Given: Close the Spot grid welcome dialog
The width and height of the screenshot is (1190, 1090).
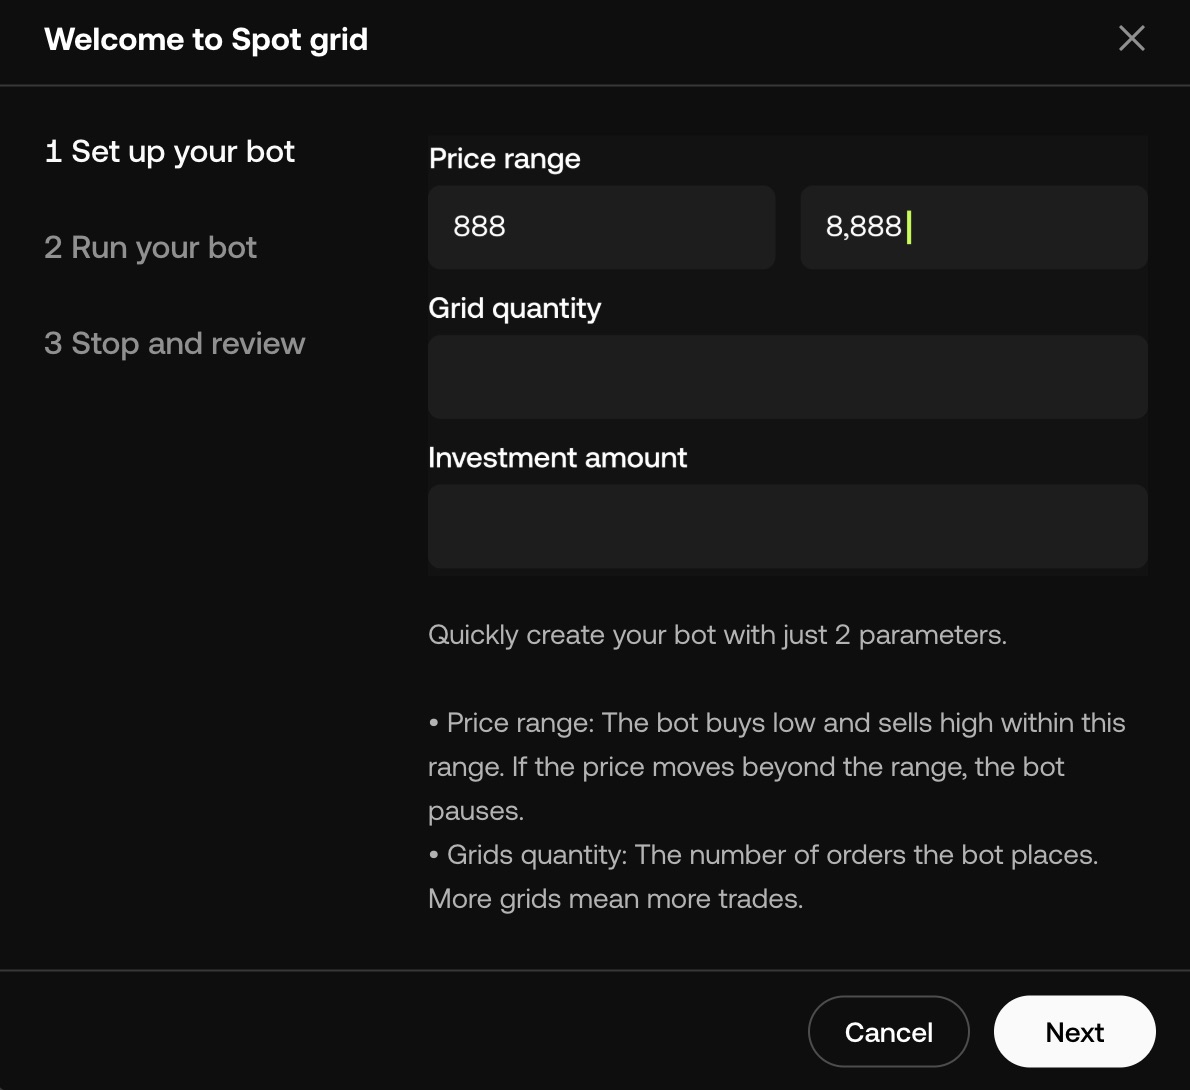Looking at the screenshot, I should coord(1131,39).
